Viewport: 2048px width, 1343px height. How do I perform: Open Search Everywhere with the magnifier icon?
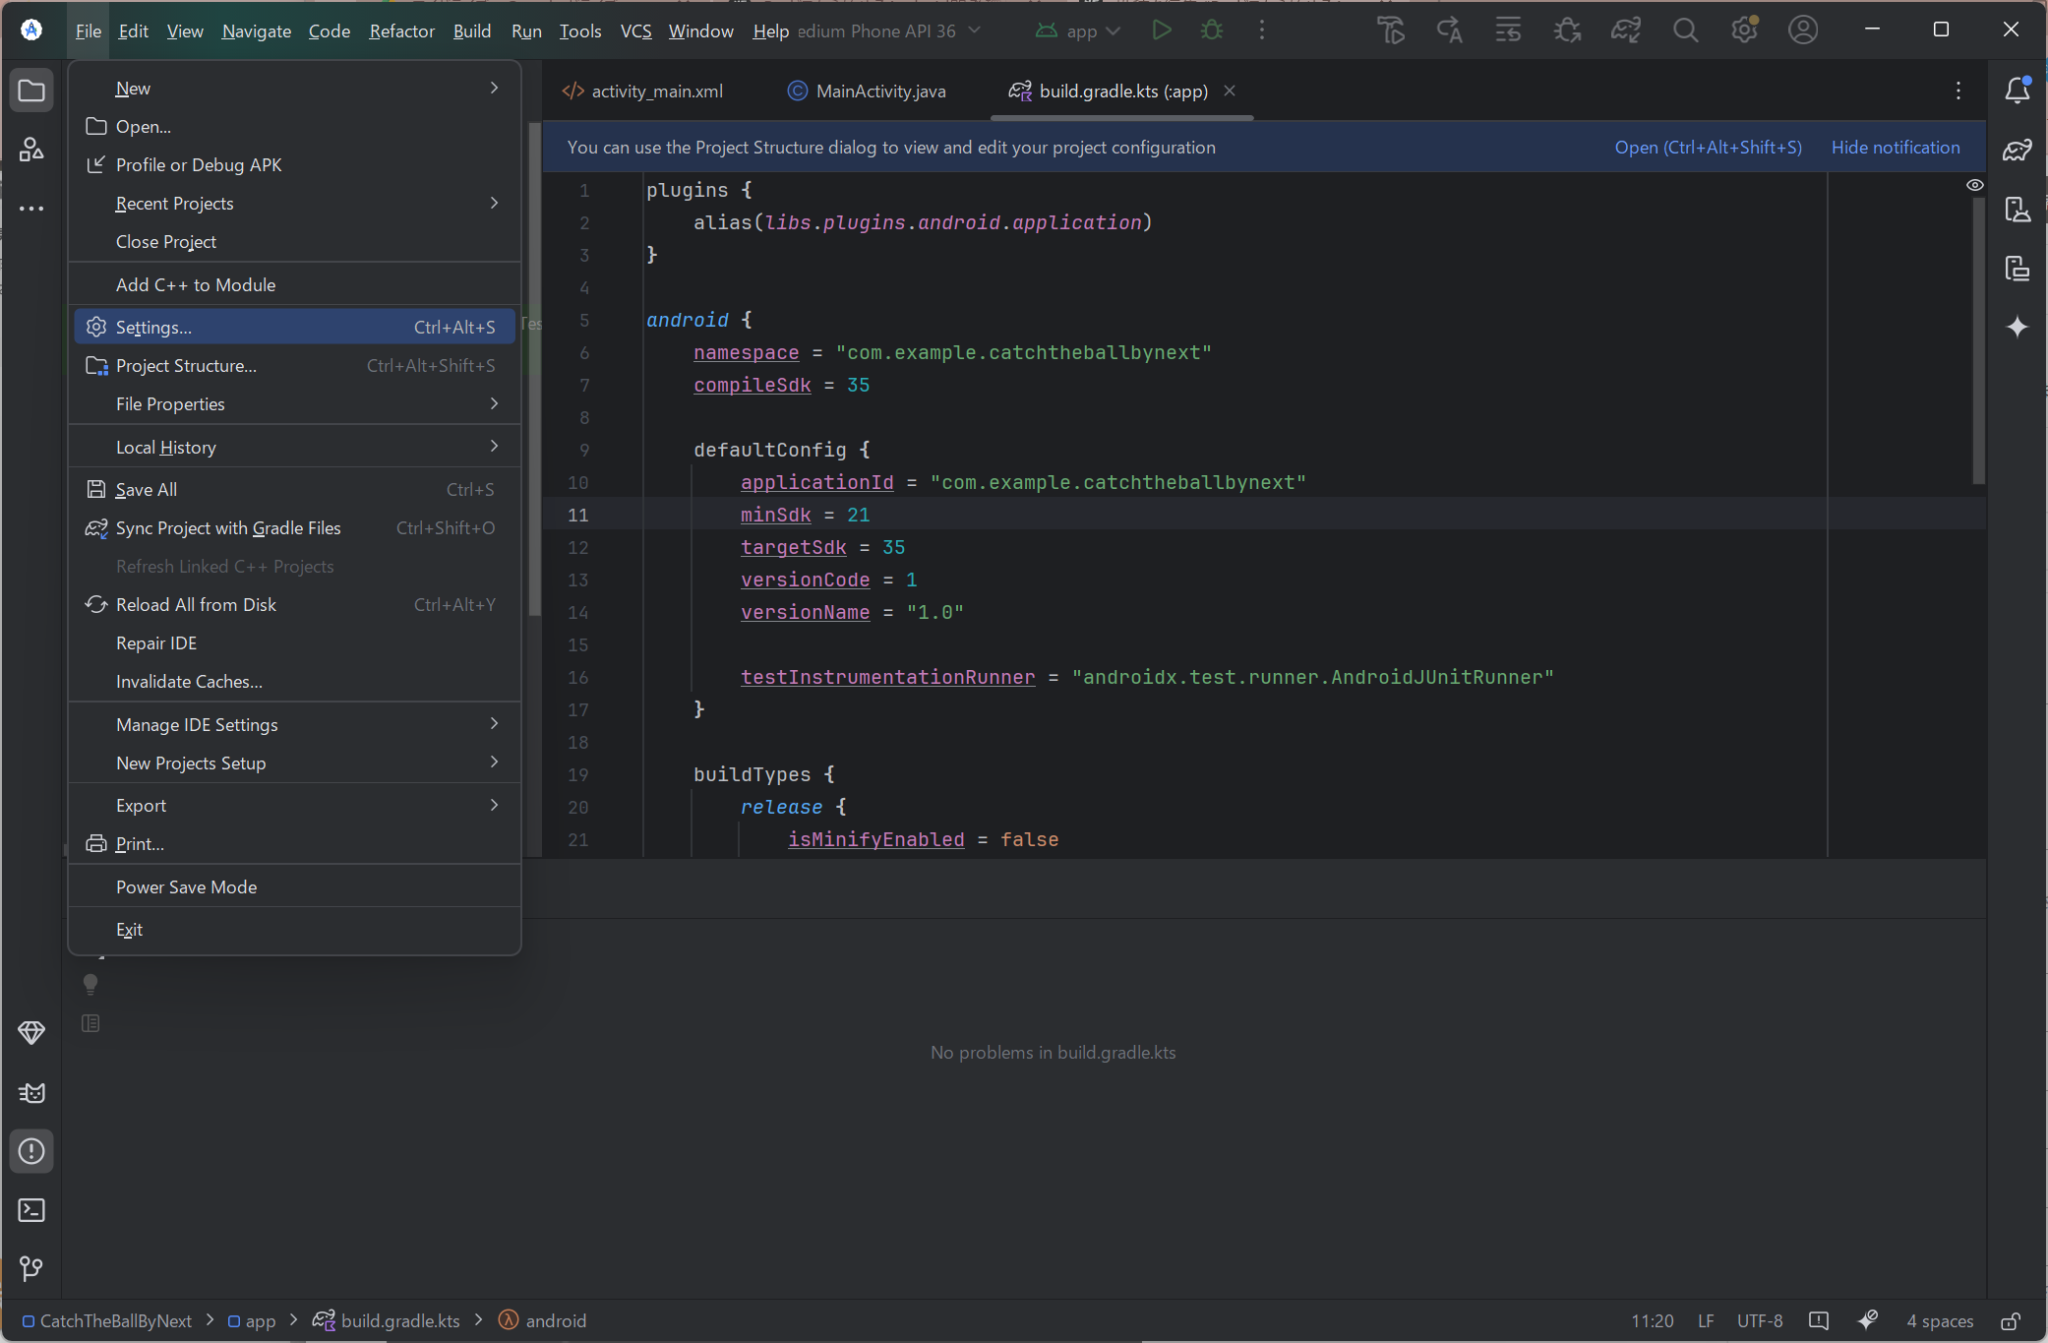(x=1686, y=30)
